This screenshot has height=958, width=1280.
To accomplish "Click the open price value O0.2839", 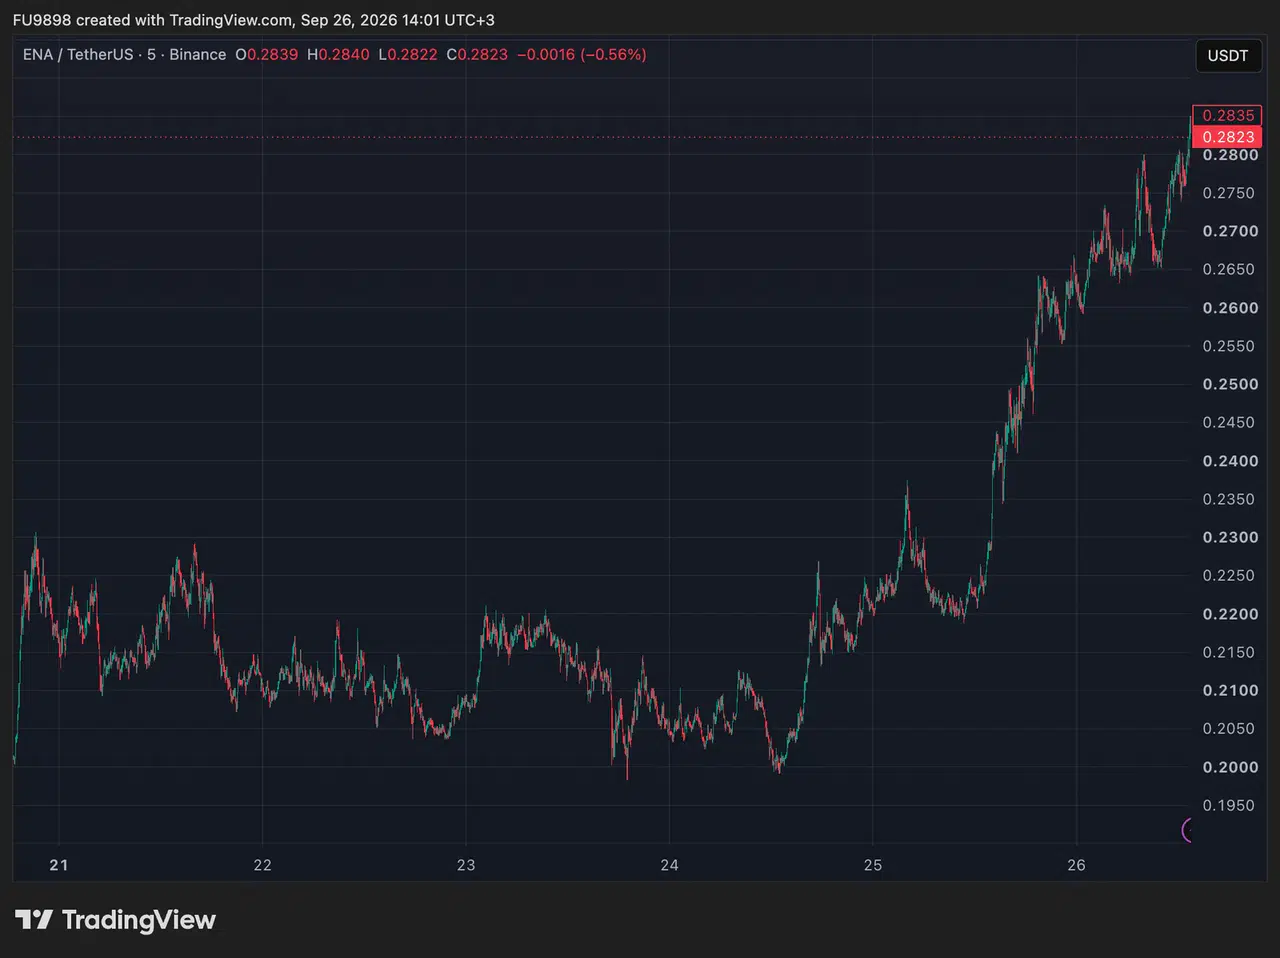I will pyautogui.click(x=267, y=55).
